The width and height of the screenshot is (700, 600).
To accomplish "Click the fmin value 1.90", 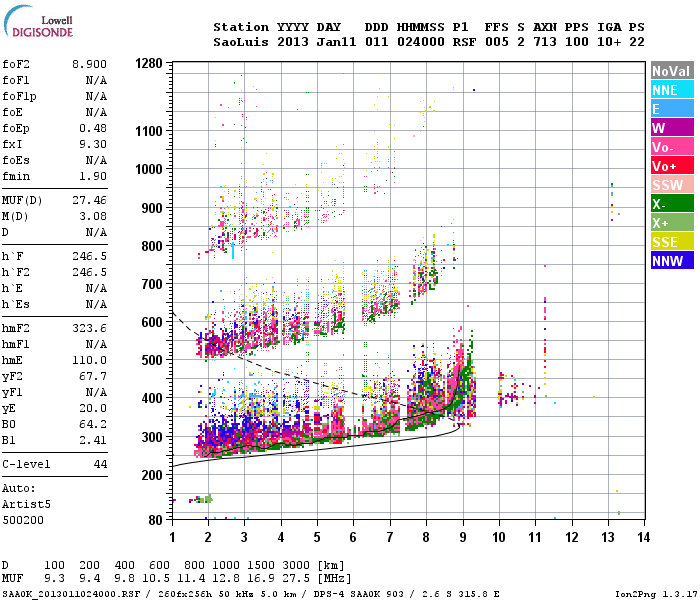I will (x=93, y=176).
